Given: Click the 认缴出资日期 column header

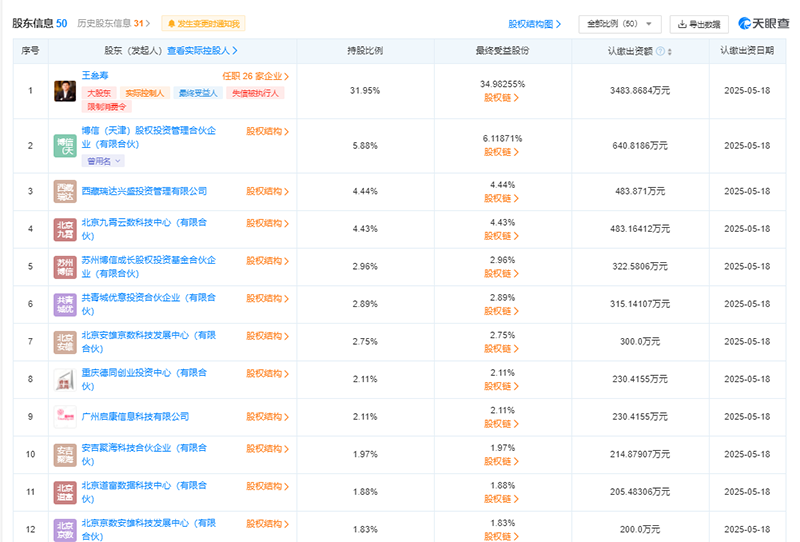Looking at the screenshot, I should click(747, 51).
